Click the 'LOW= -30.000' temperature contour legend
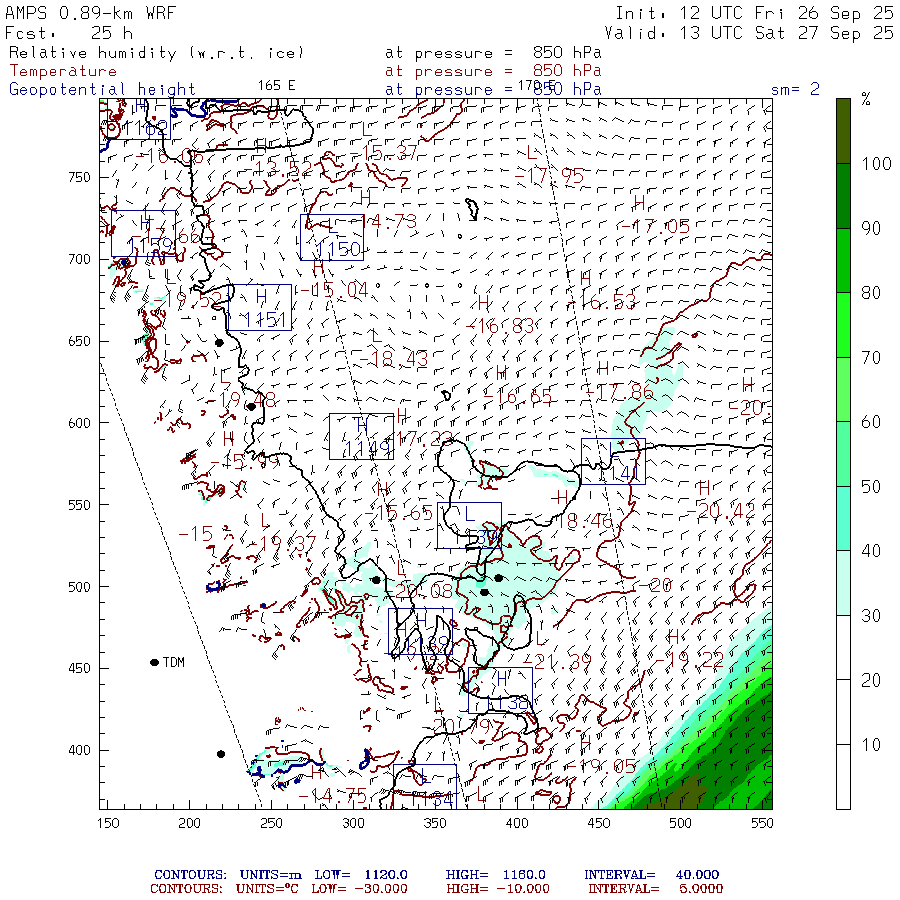 click(x=359, y=889)
